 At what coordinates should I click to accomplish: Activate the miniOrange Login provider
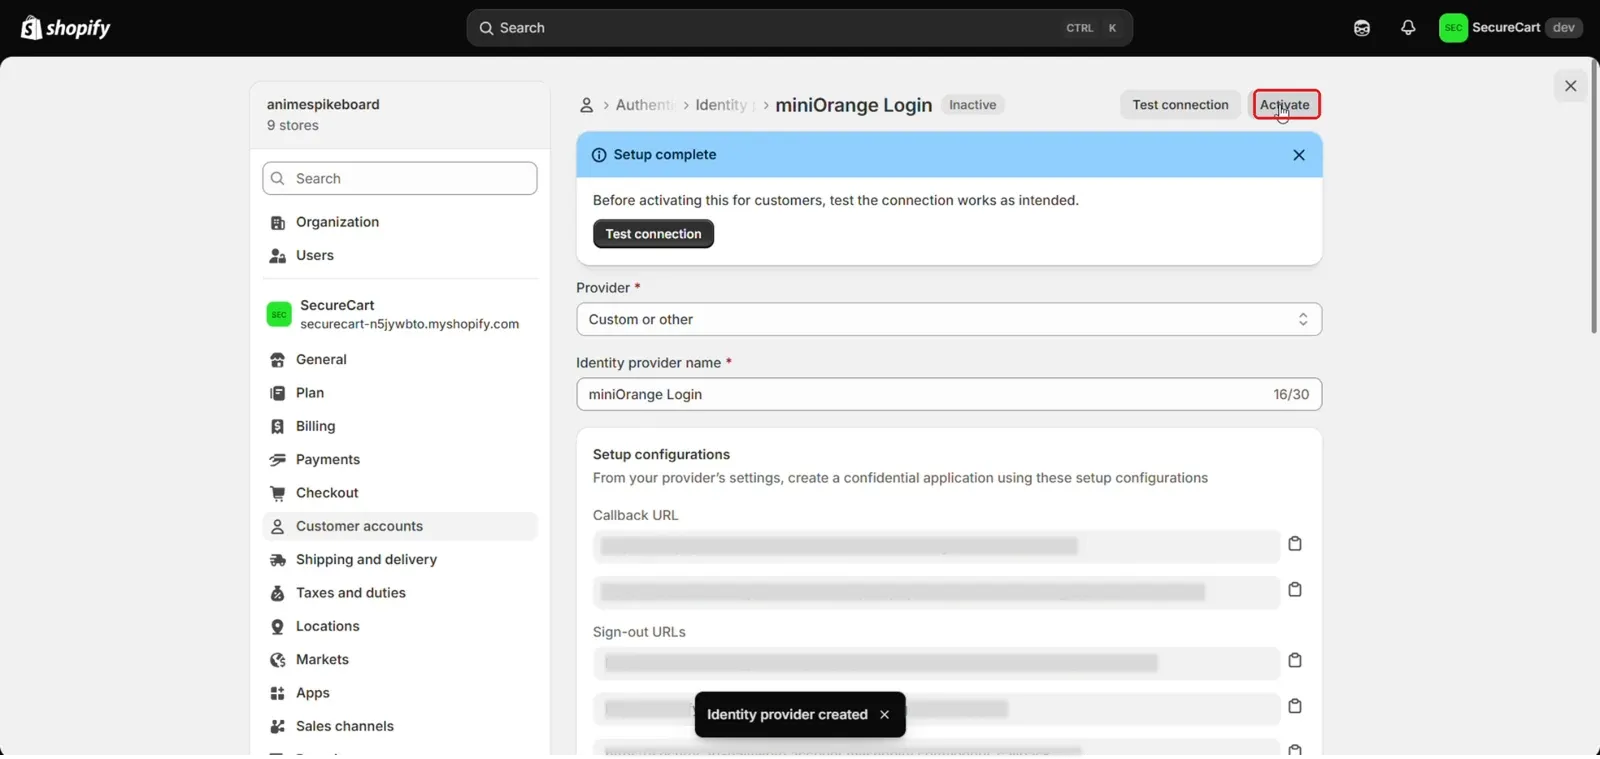(x=1285, y=105)
